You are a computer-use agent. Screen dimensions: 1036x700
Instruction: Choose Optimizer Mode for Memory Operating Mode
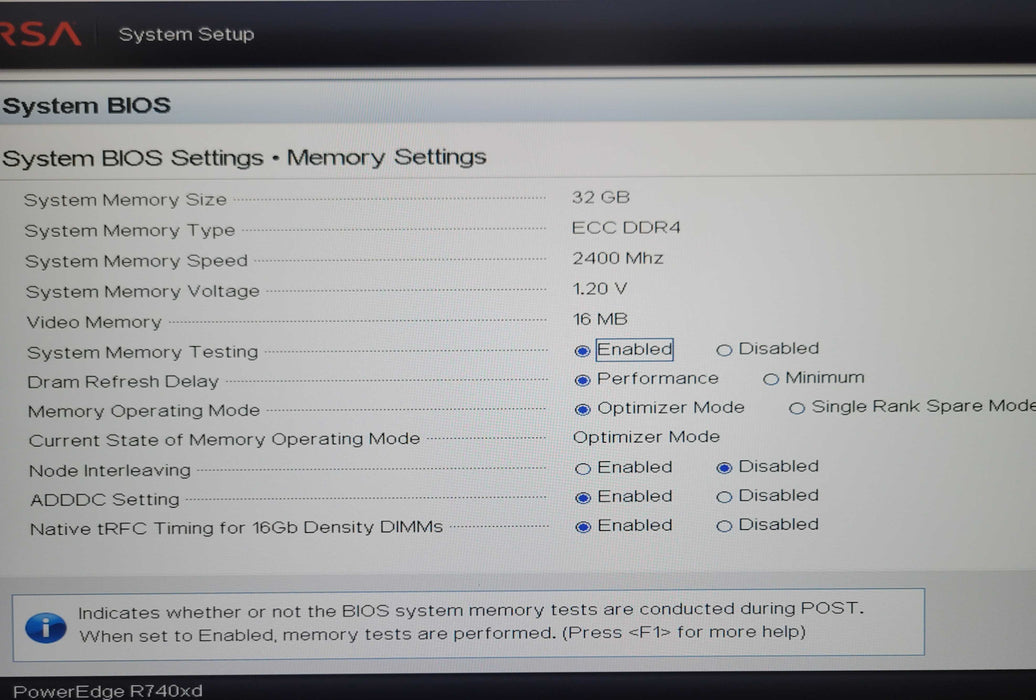(x=583, y=409)
